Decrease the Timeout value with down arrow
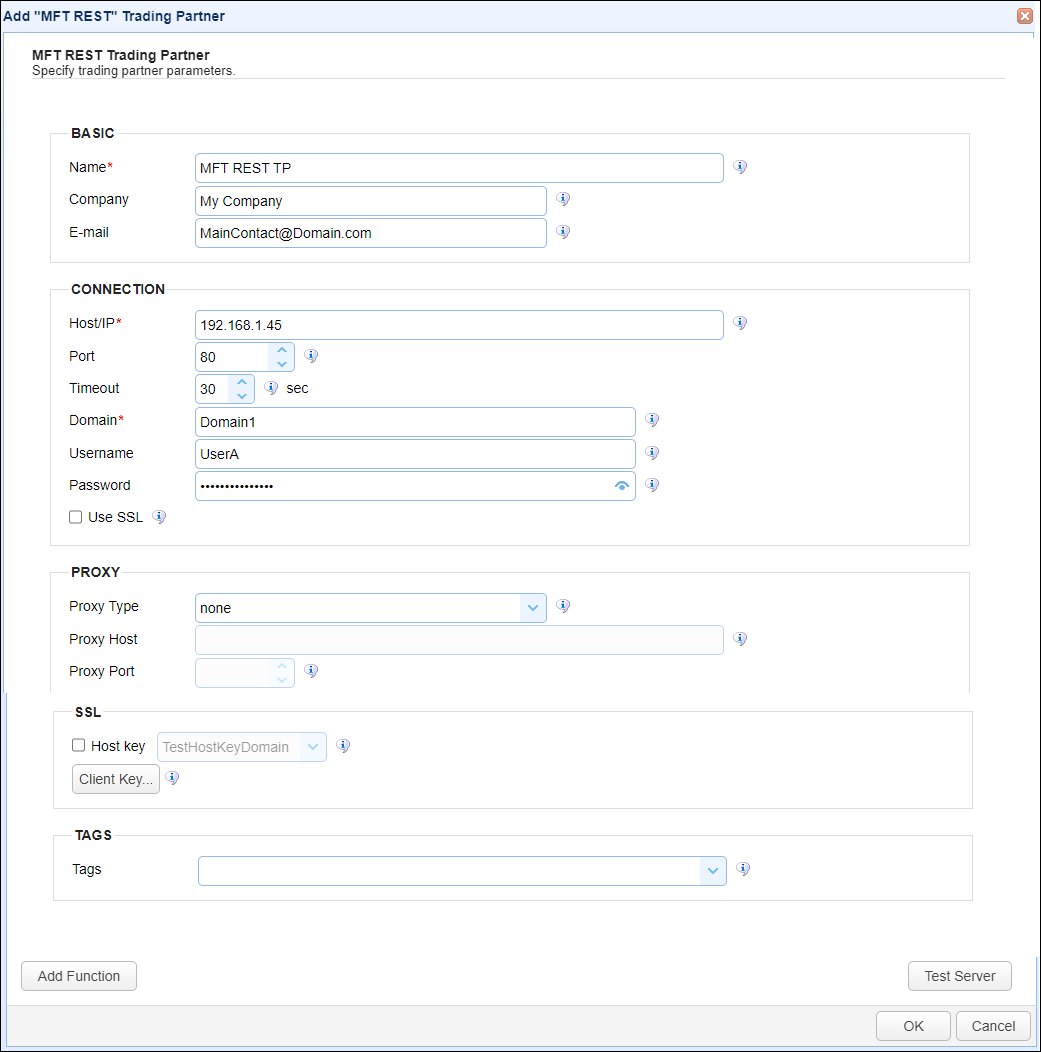 coord(241,396)
